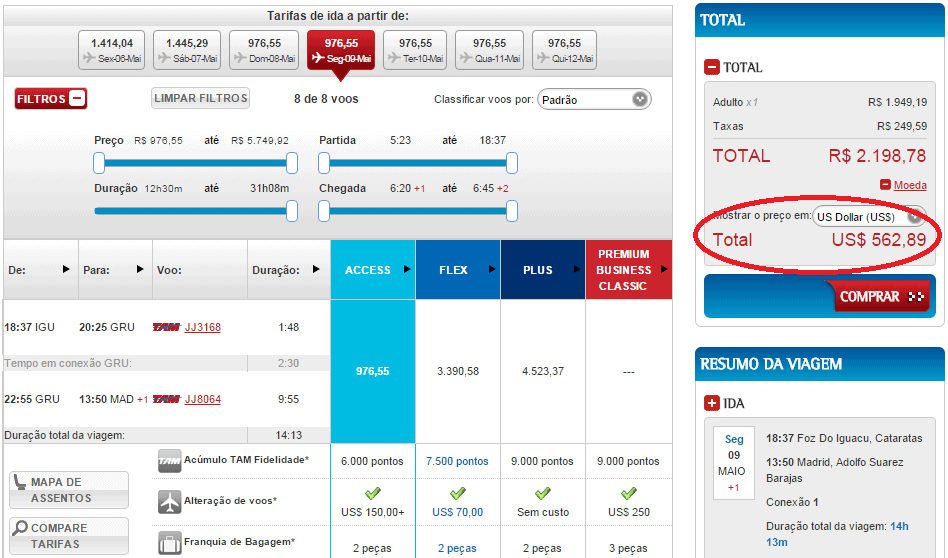Image resolution: width=948 pixels, height=558 pixels.
Task: Click the Duração slider maximum handle
Action: tap(292, 211)
